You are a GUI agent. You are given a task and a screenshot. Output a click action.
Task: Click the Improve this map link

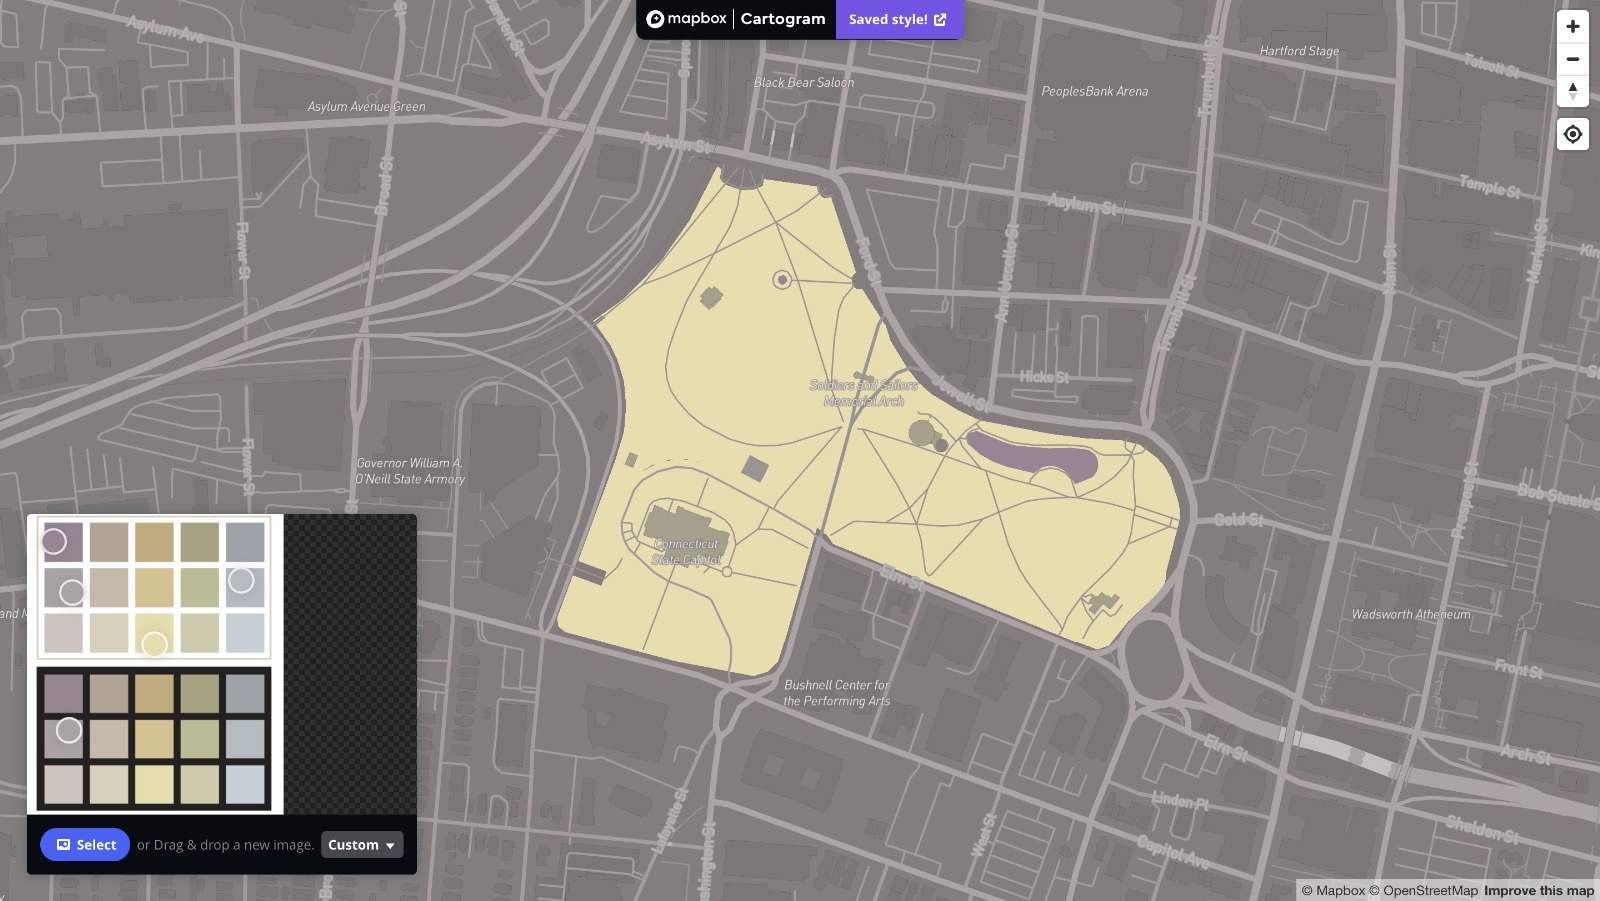coord(1538,890)
